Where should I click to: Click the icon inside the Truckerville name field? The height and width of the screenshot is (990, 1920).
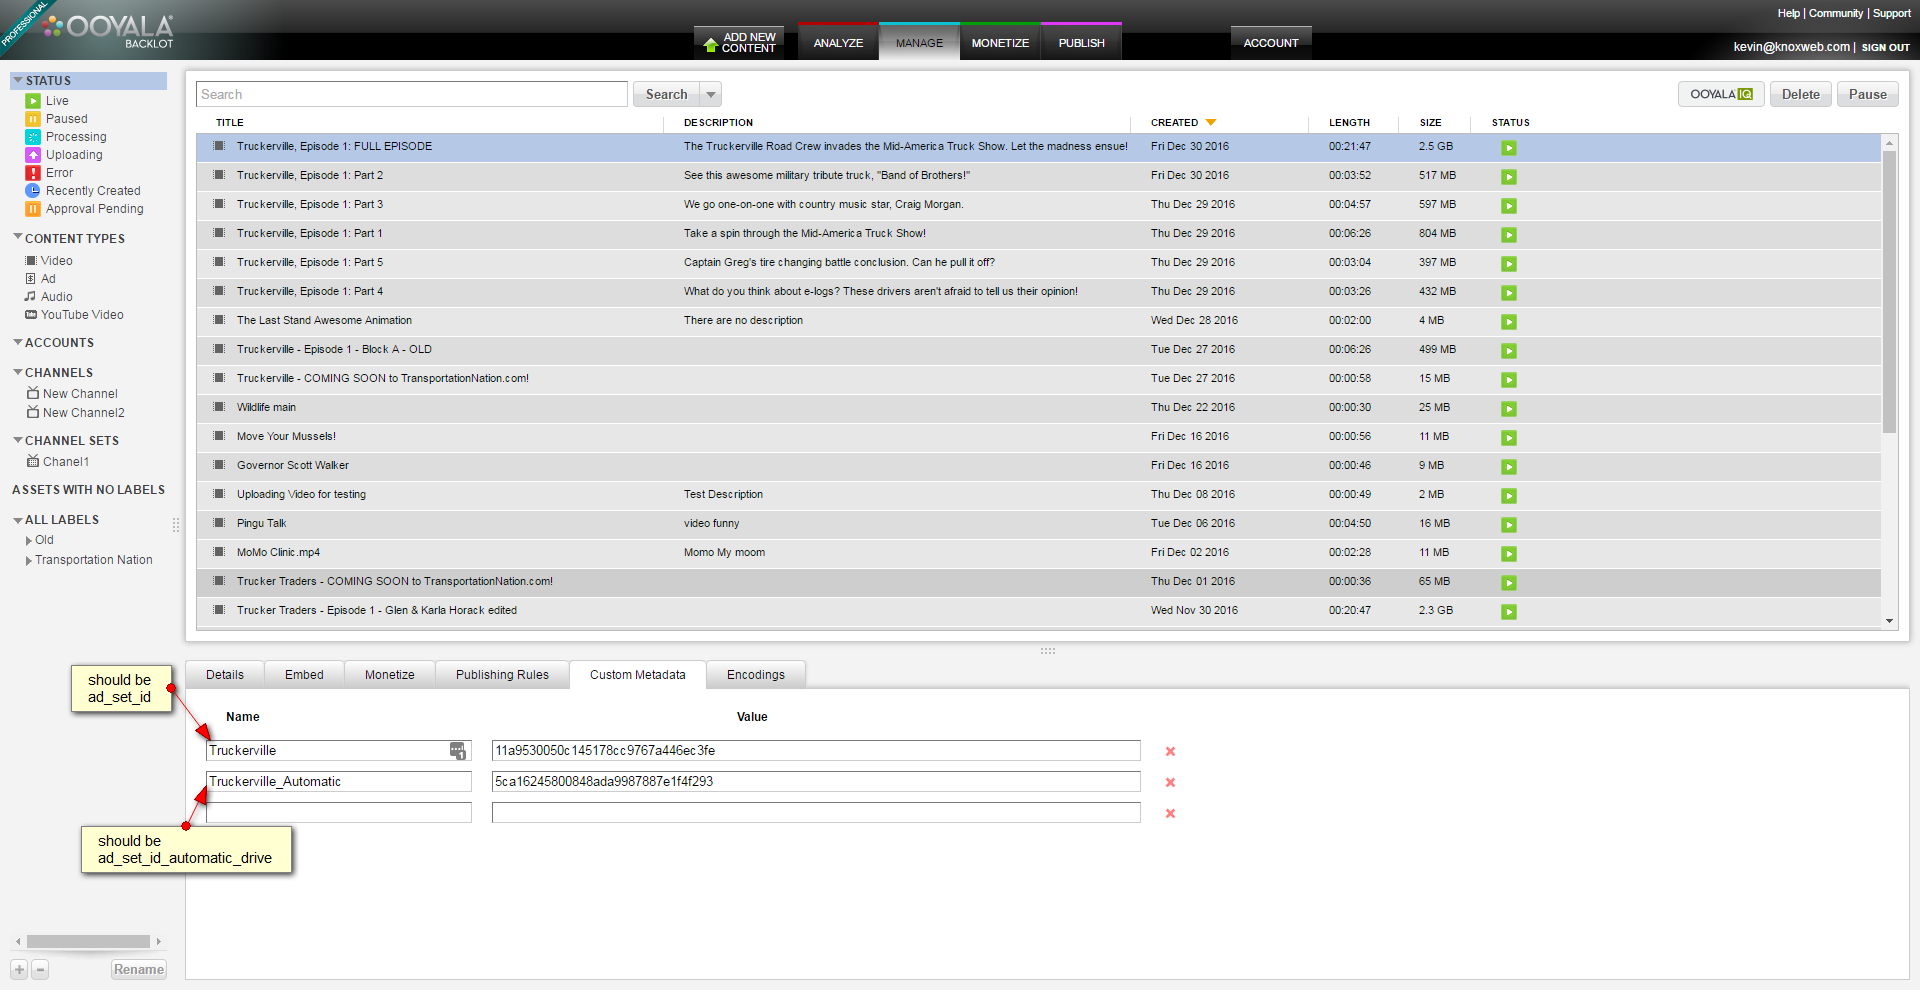(458, 751)
